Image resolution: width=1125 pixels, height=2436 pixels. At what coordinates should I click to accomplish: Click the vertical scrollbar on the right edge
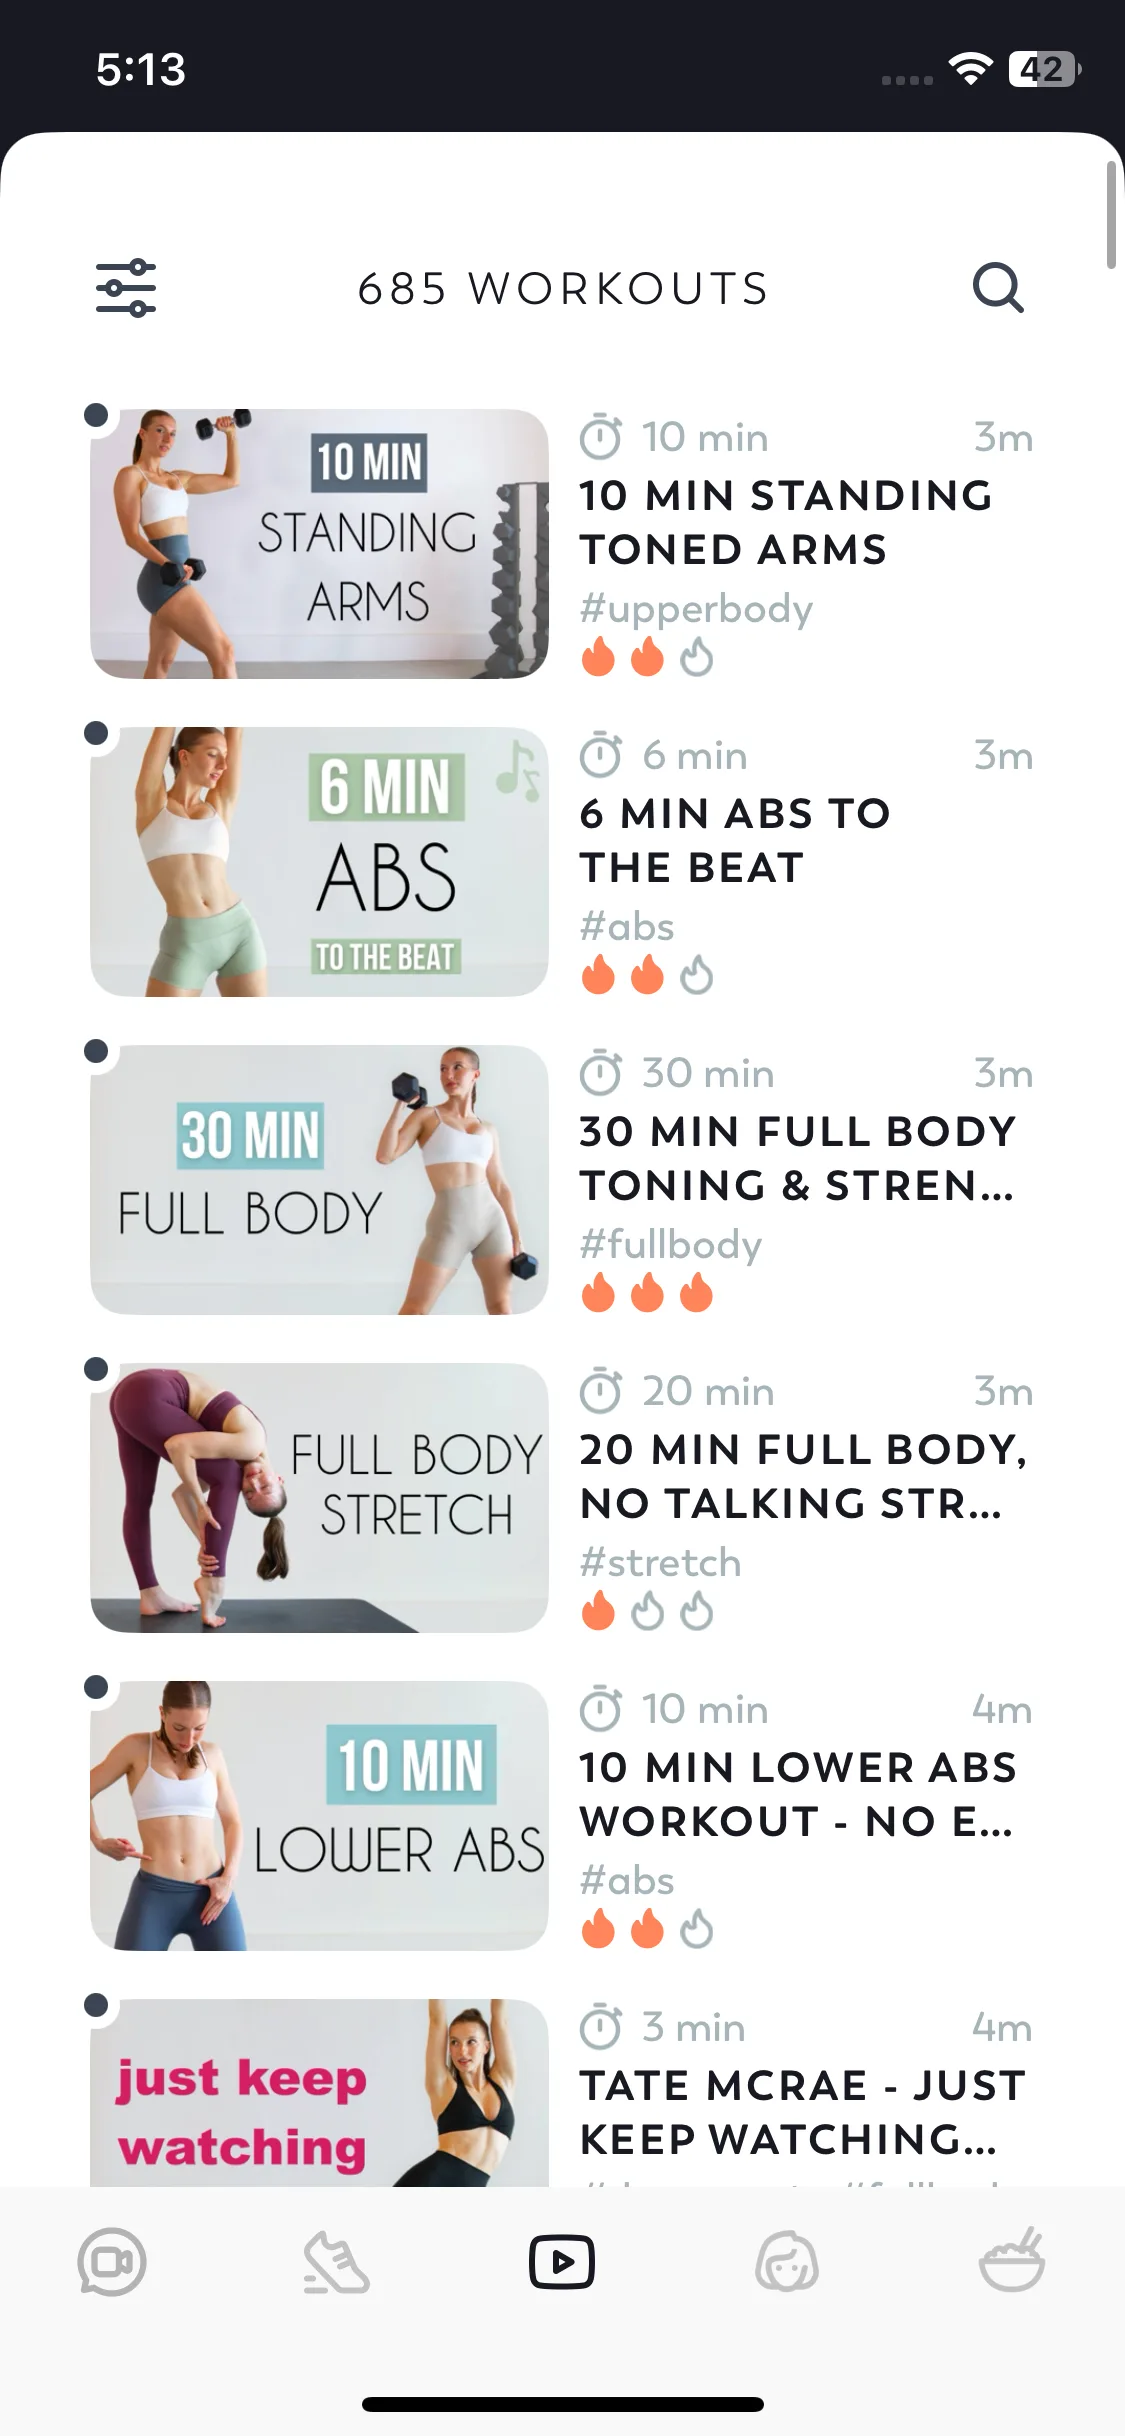(x=1110, y=214)
